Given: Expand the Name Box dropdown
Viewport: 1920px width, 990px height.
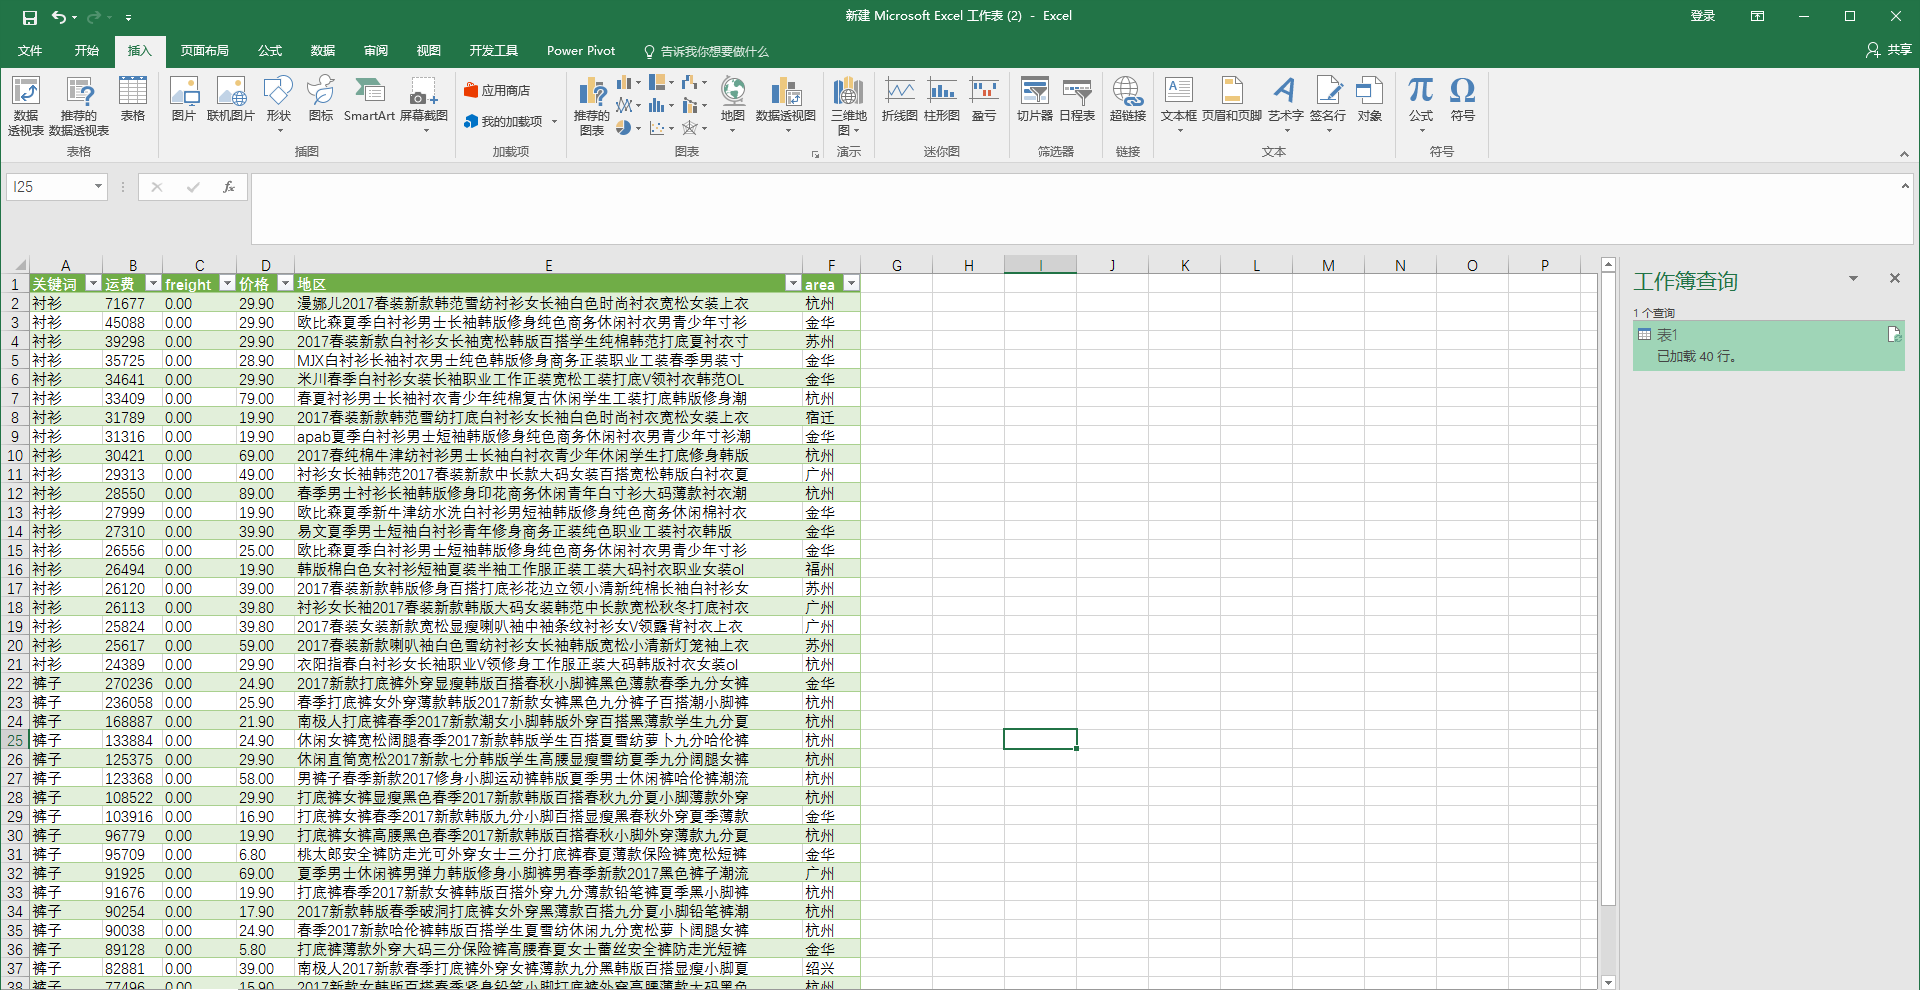Looking at the screenshot, I should point(98,187).
